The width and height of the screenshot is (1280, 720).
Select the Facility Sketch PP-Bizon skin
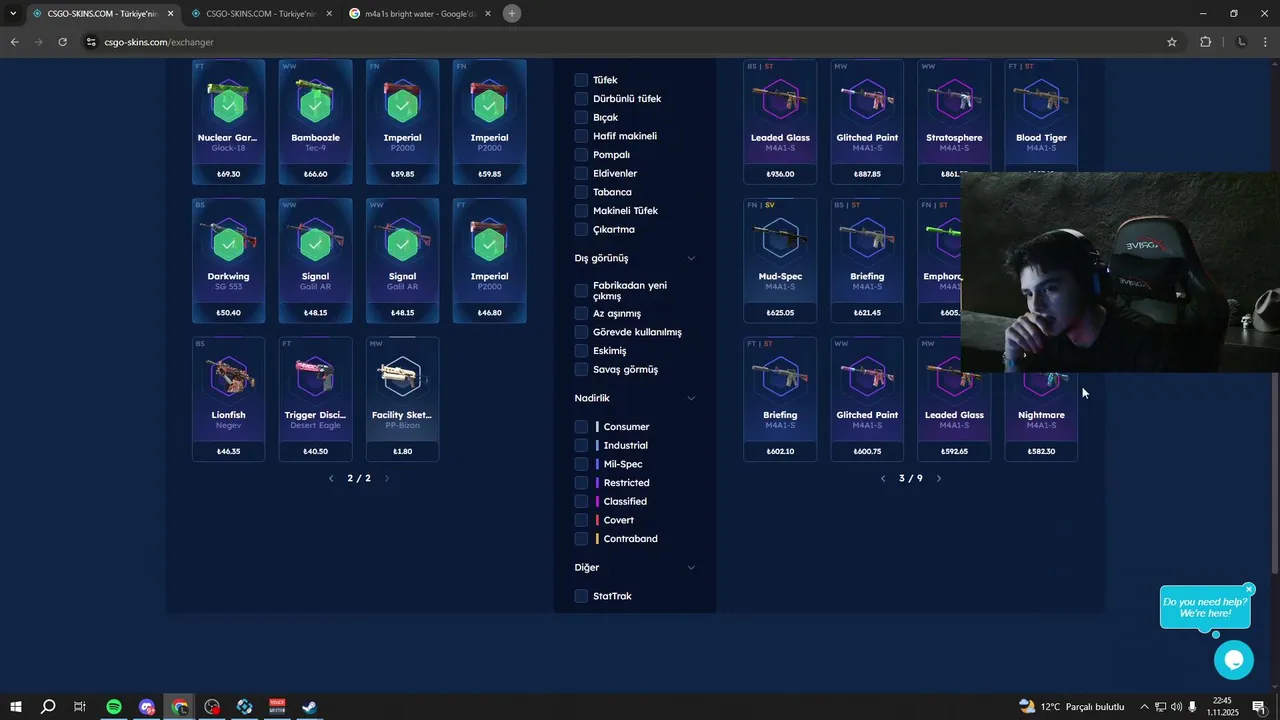[x=403, y=399]
